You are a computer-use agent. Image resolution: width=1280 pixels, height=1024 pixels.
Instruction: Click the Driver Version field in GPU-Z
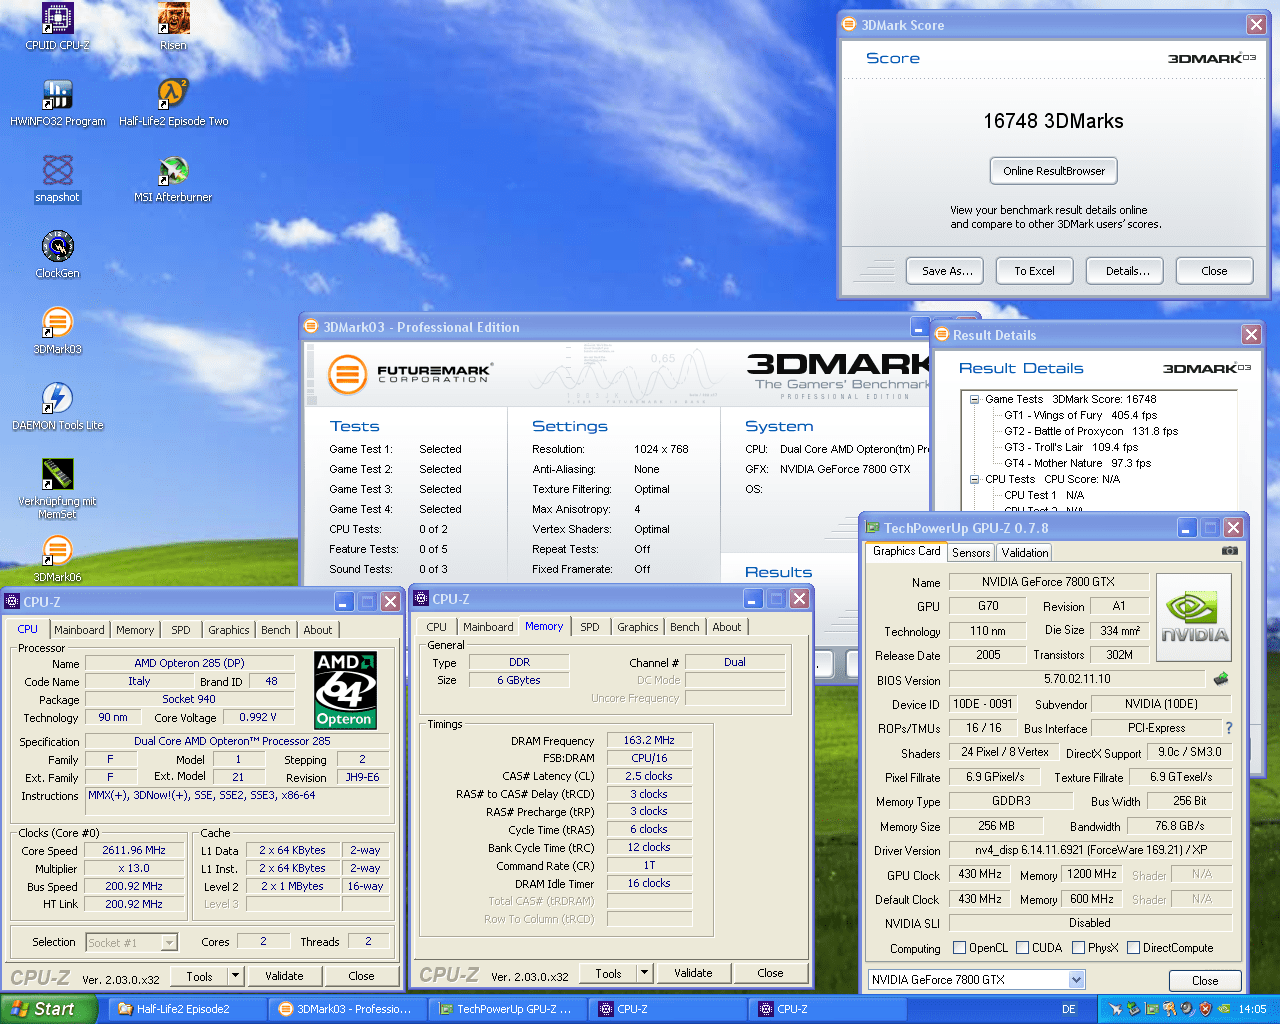(1090, 850)
